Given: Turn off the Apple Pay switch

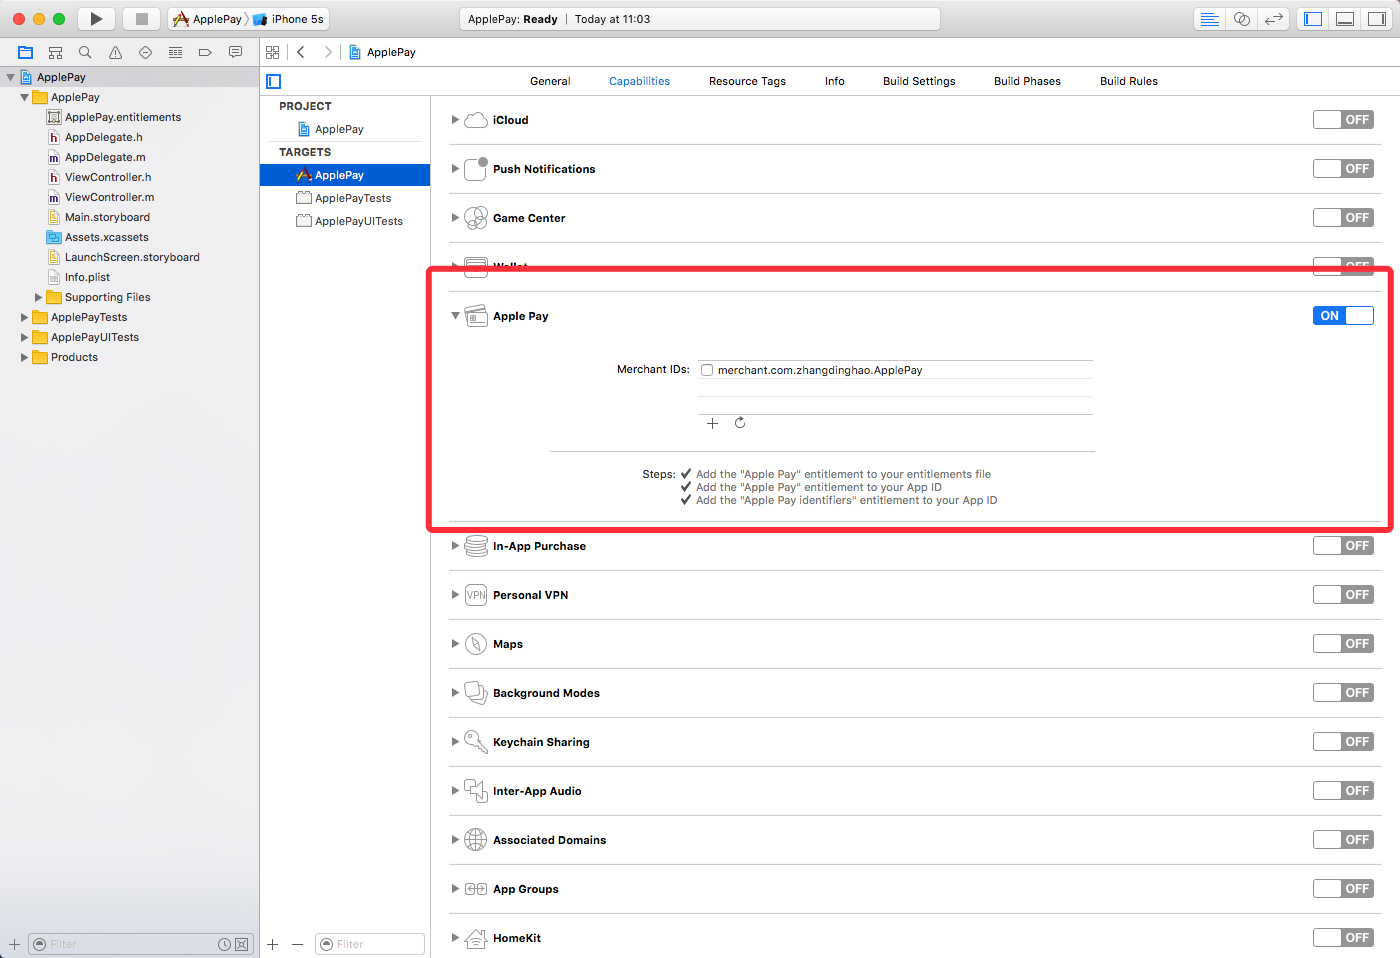Looking at the screenshot, I should coord(1343,316).
